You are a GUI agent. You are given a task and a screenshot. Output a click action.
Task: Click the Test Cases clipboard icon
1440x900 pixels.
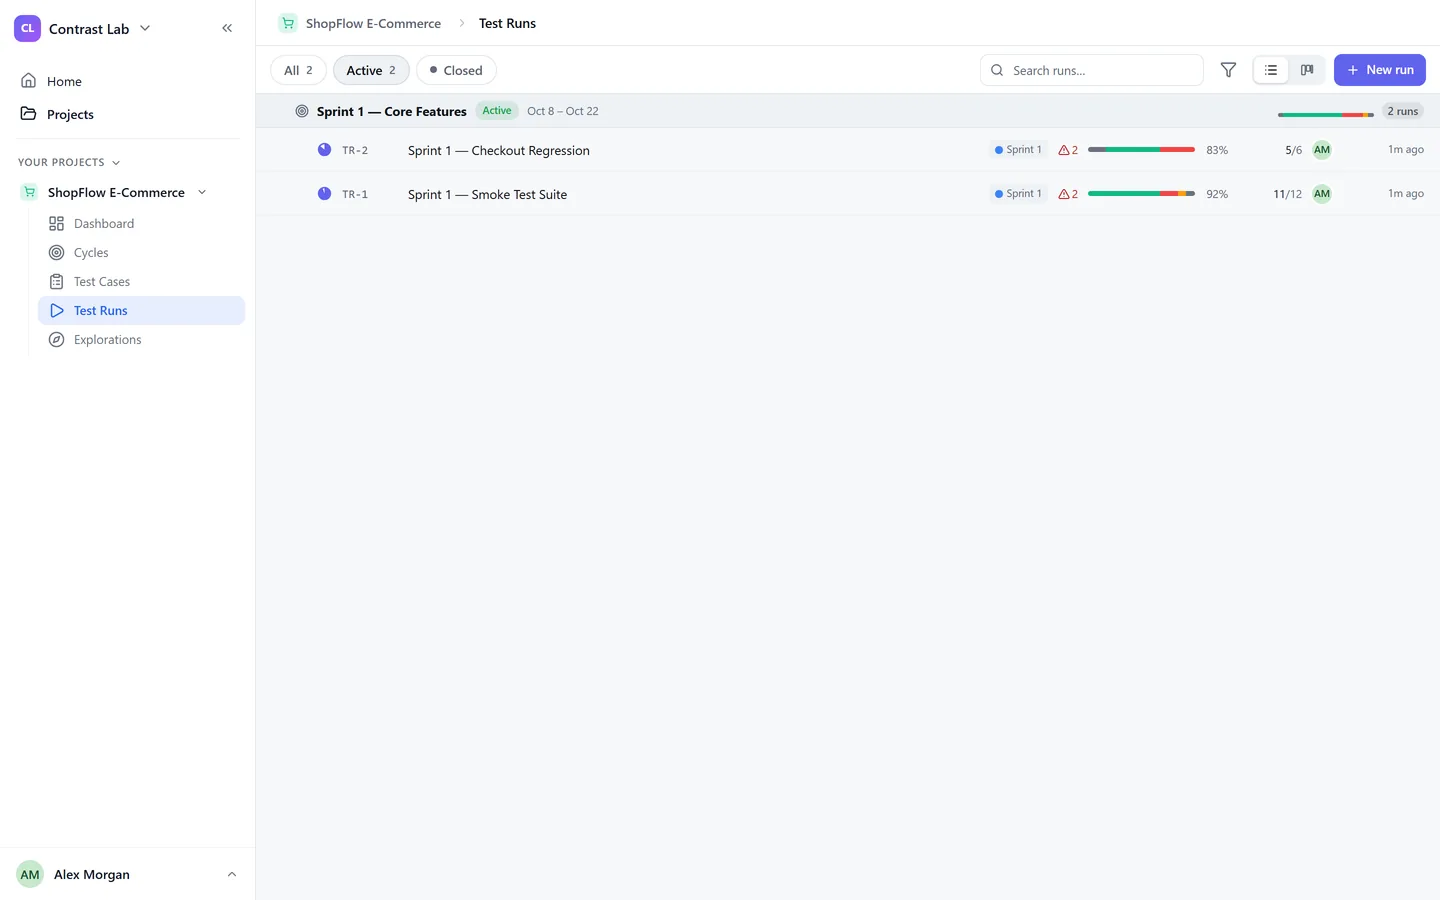point(56,281)
